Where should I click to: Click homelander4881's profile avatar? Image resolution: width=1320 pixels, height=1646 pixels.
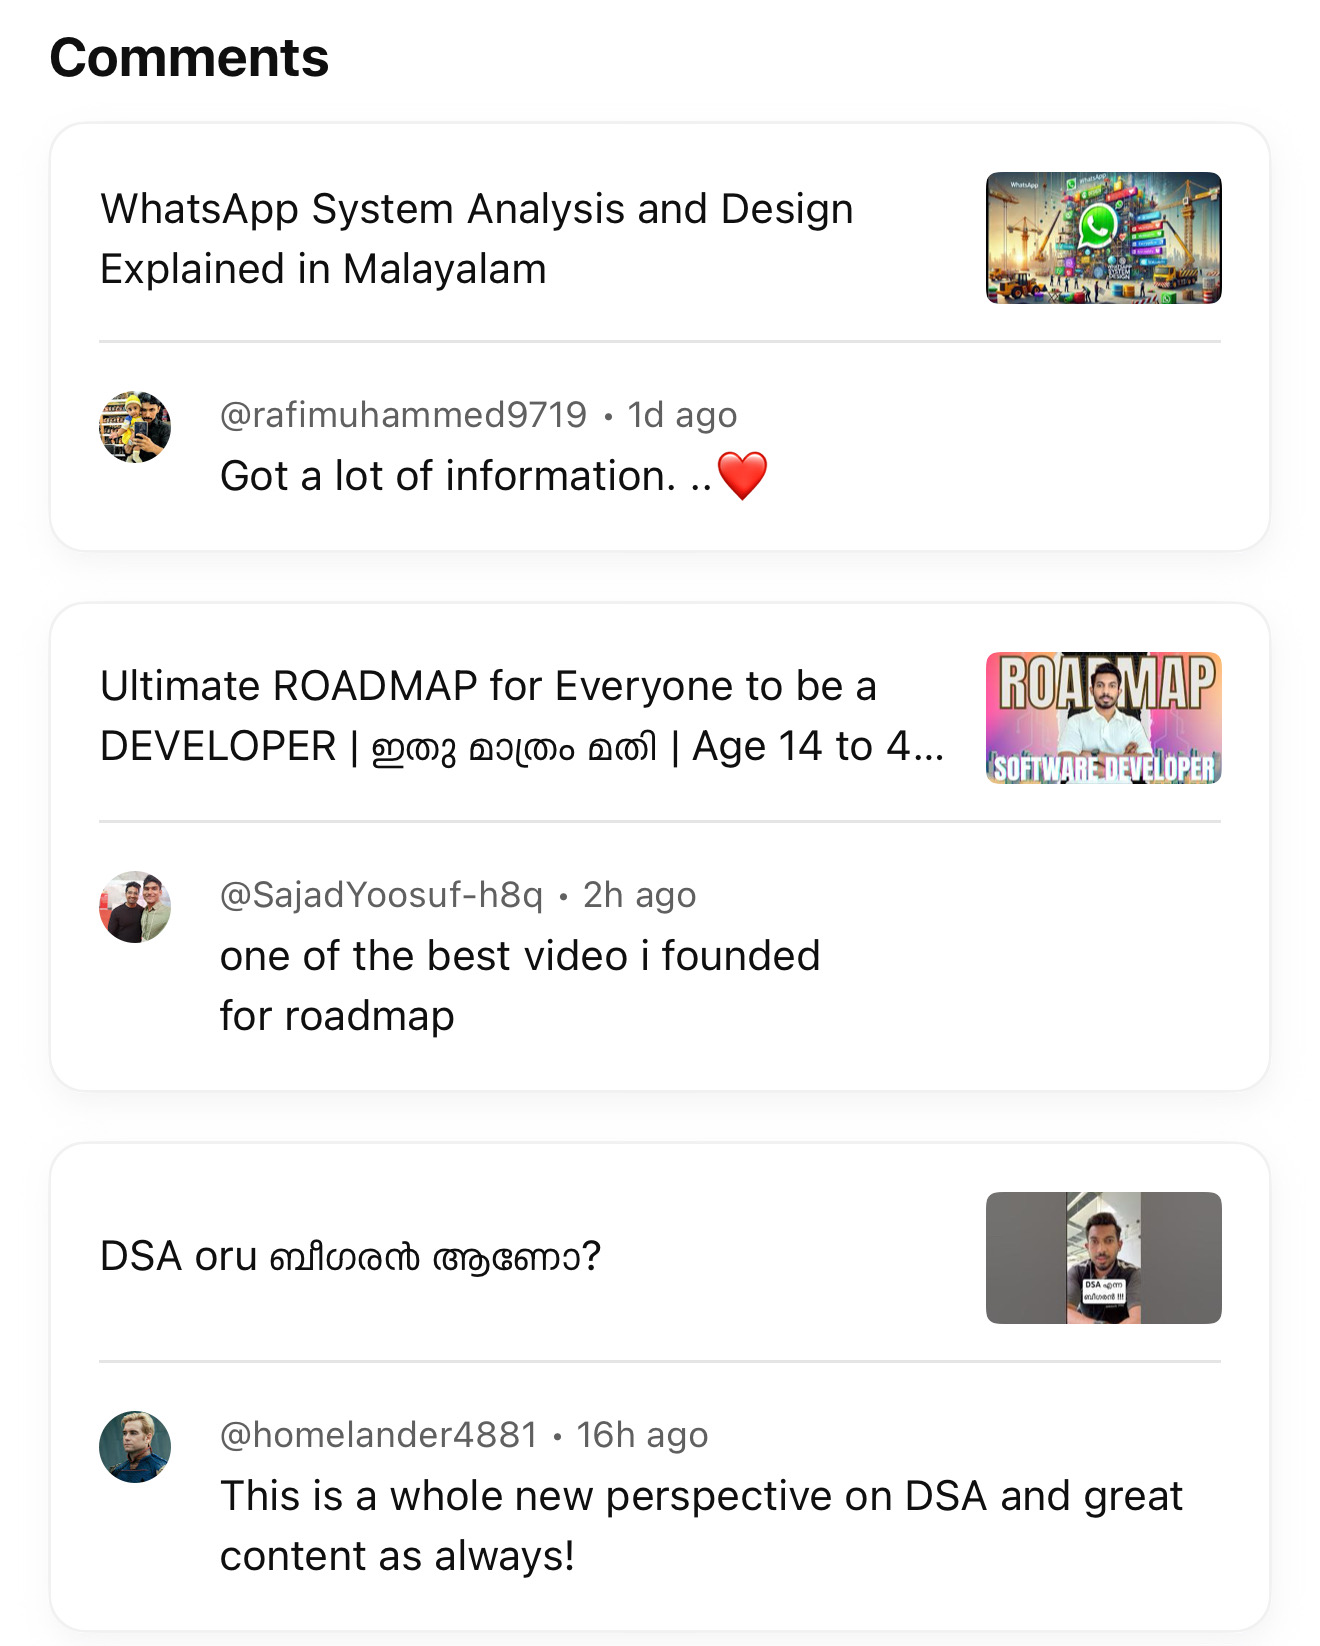pyautogui.click(x=135, y=1447)
